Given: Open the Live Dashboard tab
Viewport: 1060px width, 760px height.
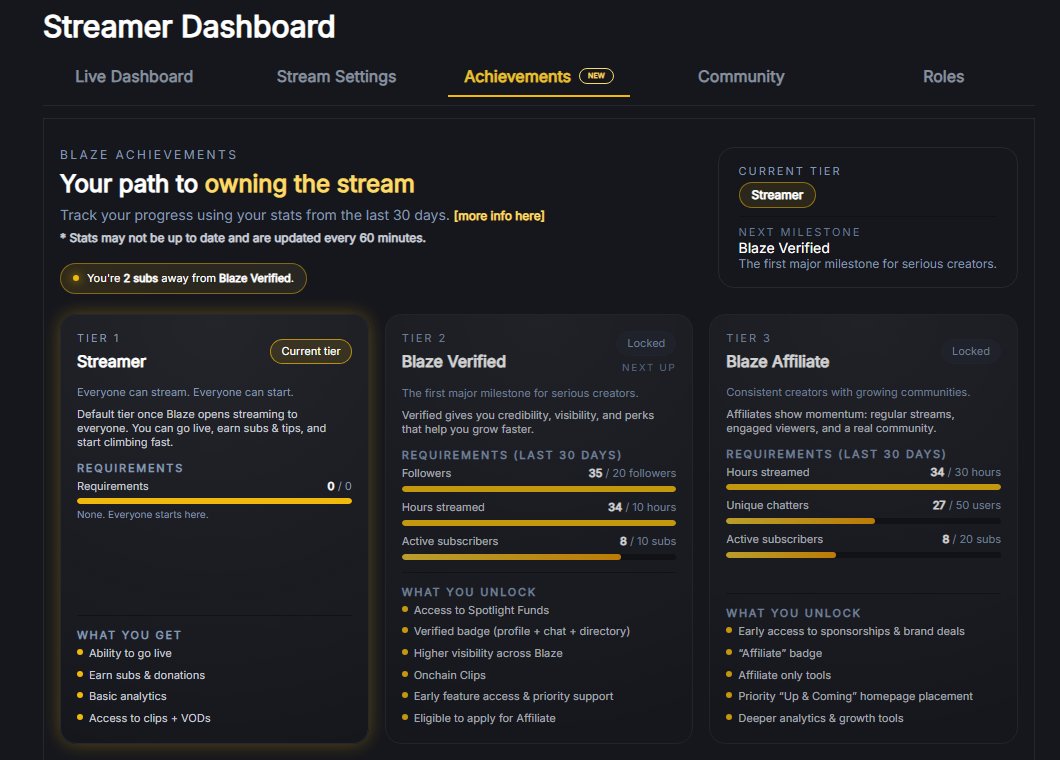Looking at the screenshot, I should point(134,76).
